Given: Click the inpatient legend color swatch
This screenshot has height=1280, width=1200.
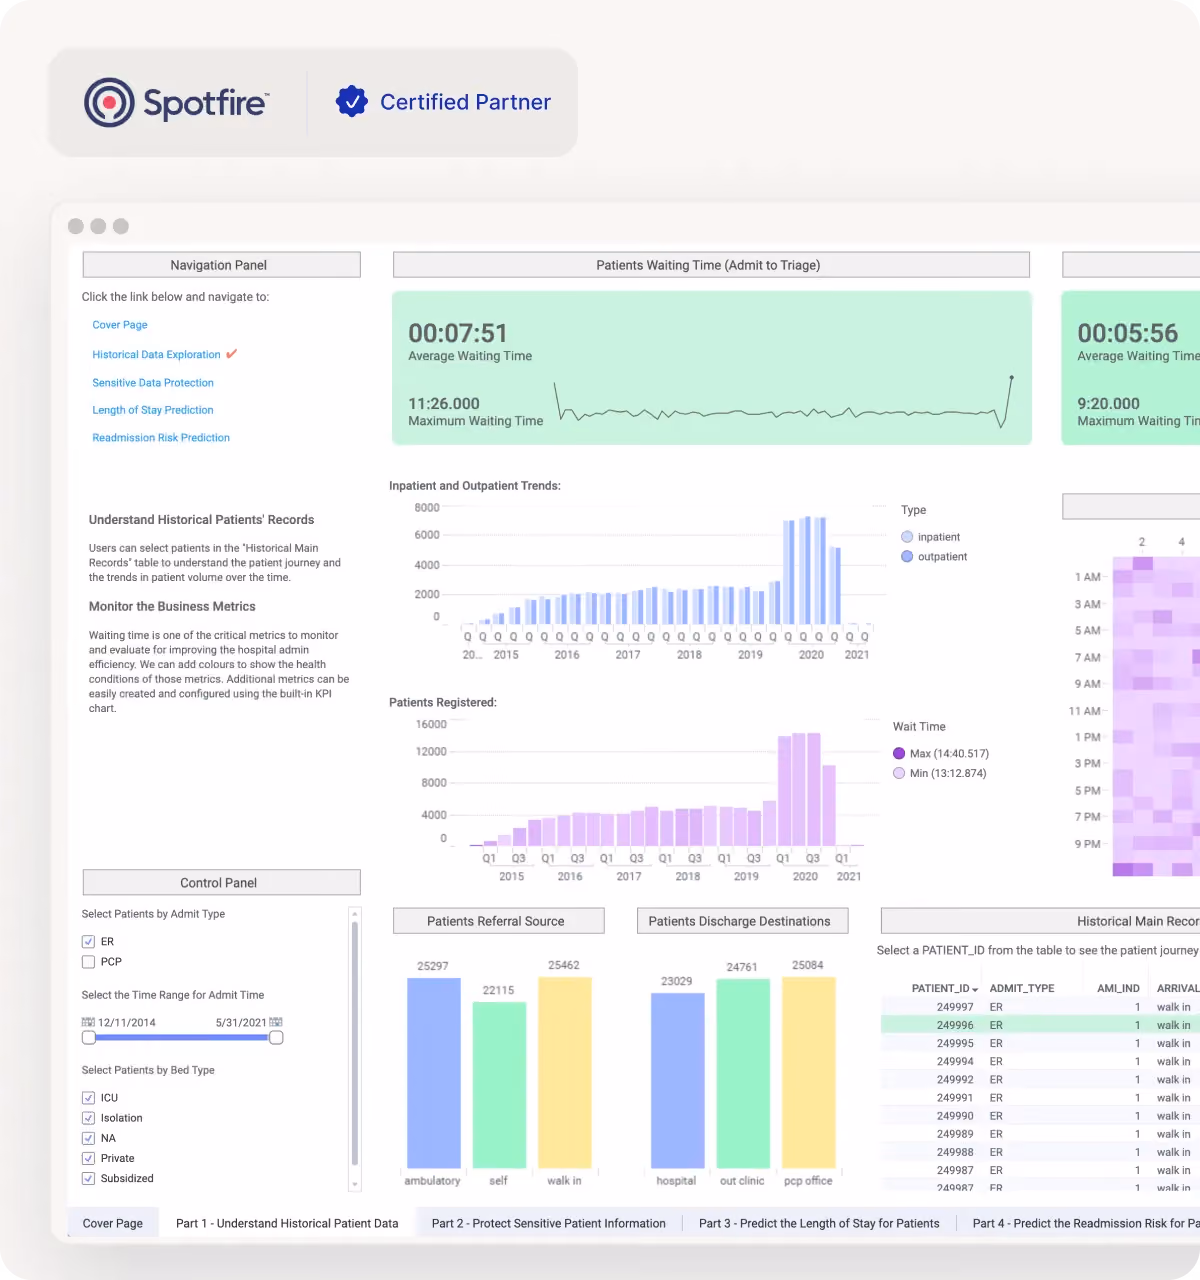Looking at the screenshot, I should [907, 537].
